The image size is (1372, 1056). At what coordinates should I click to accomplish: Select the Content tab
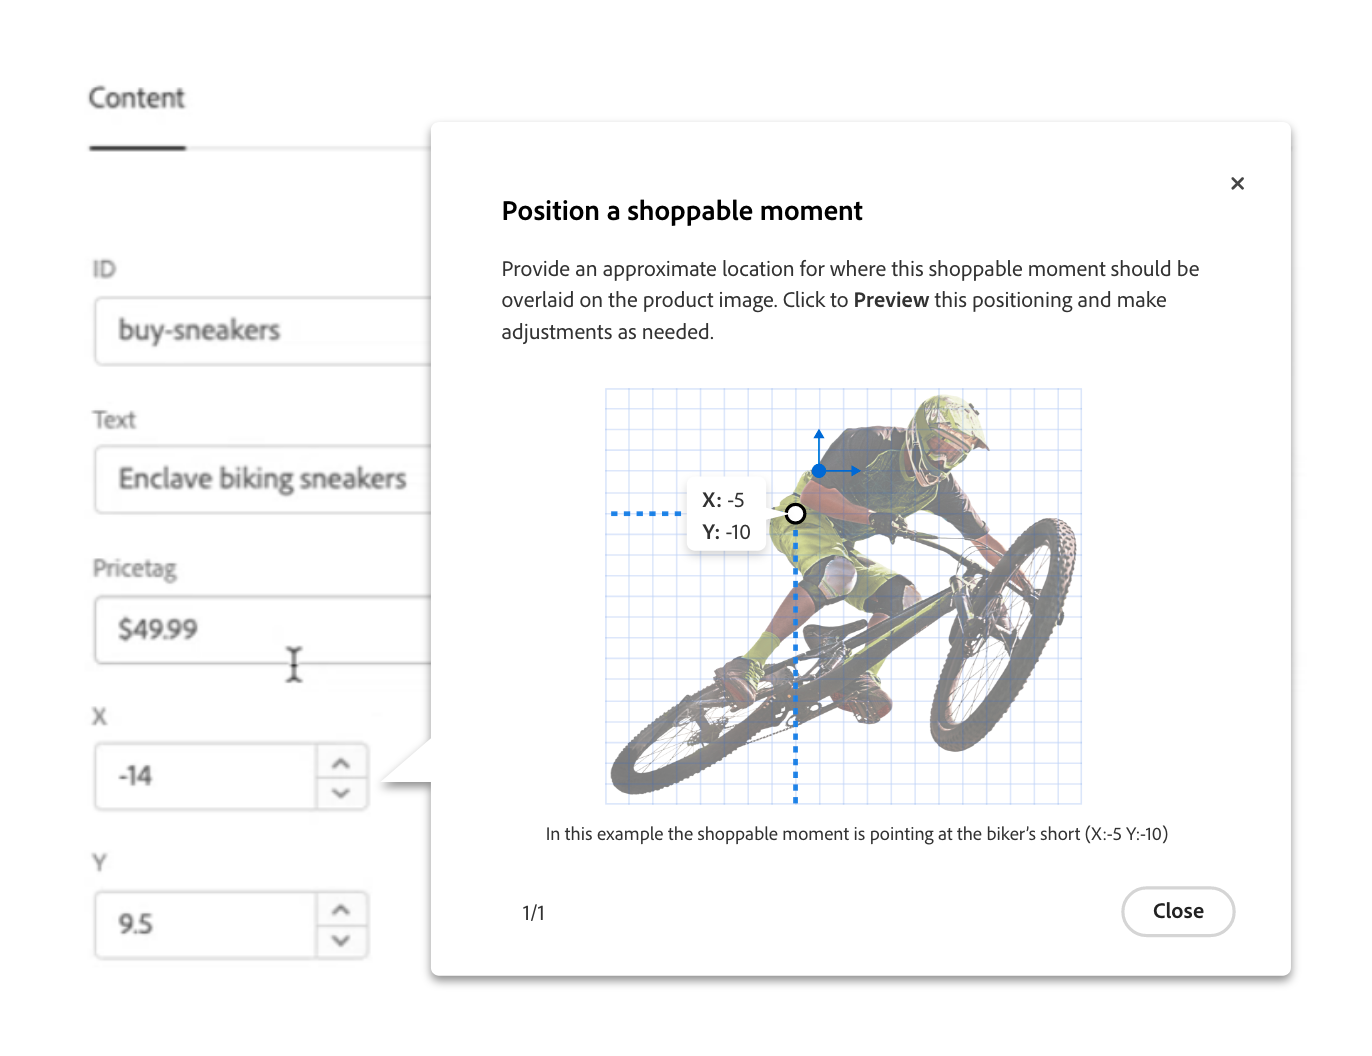137,98
